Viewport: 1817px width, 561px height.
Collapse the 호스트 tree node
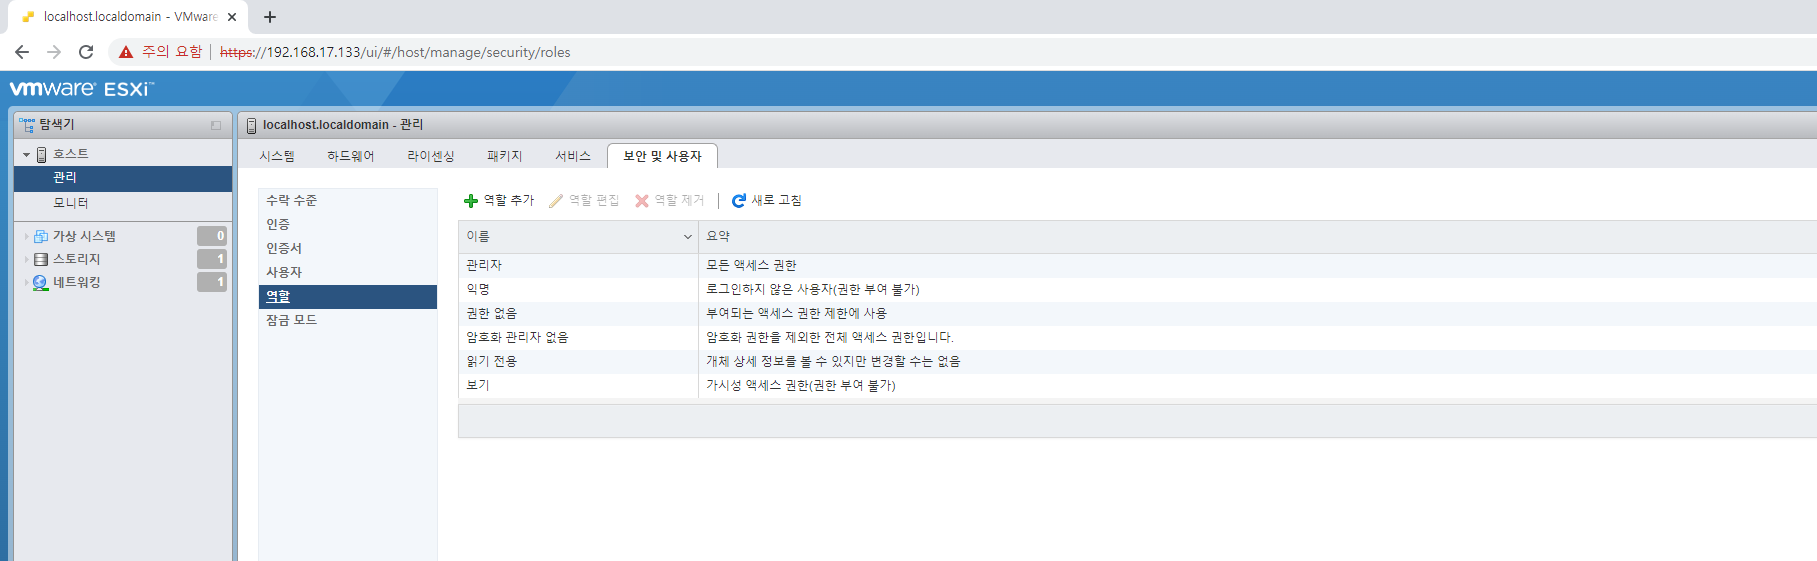click(x=26, y=155)
